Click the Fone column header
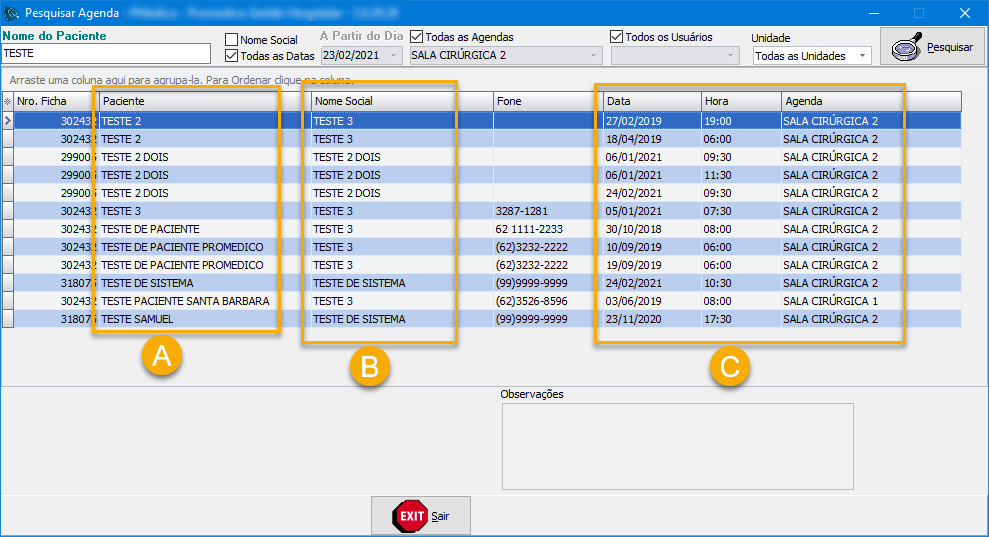989x537 pixels. 547,101
